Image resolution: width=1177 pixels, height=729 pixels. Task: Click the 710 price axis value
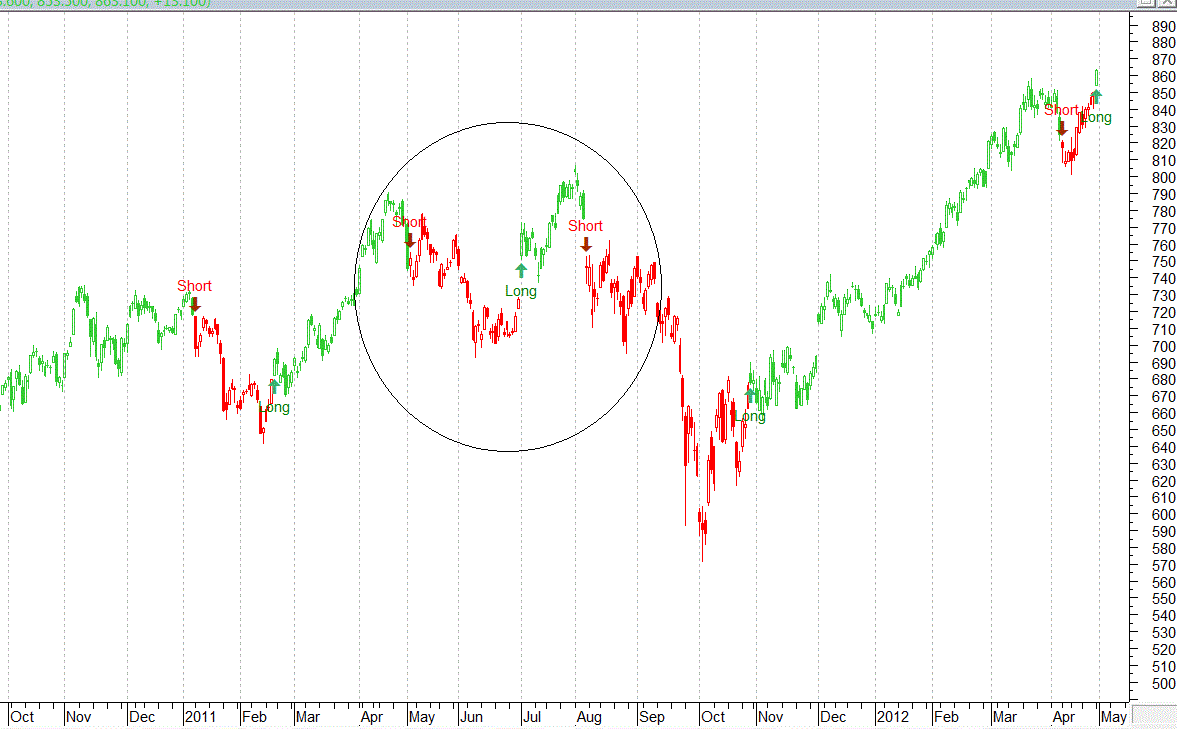1163,330
